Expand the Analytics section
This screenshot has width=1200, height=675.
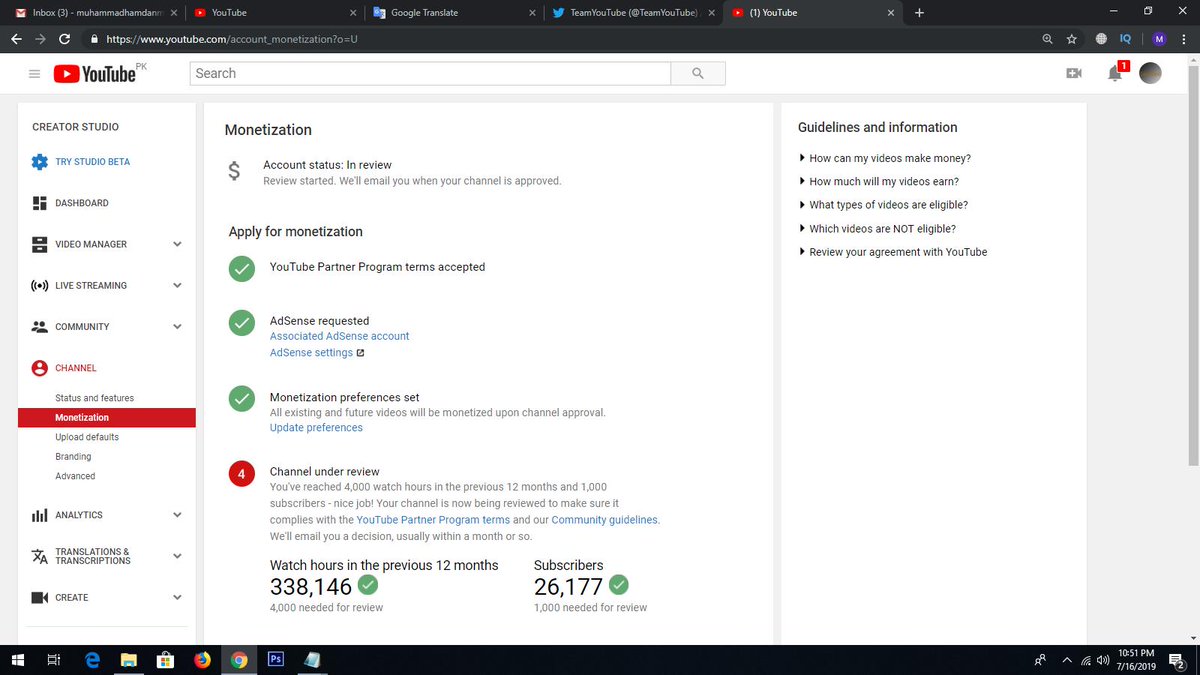[x=177, y=515]
